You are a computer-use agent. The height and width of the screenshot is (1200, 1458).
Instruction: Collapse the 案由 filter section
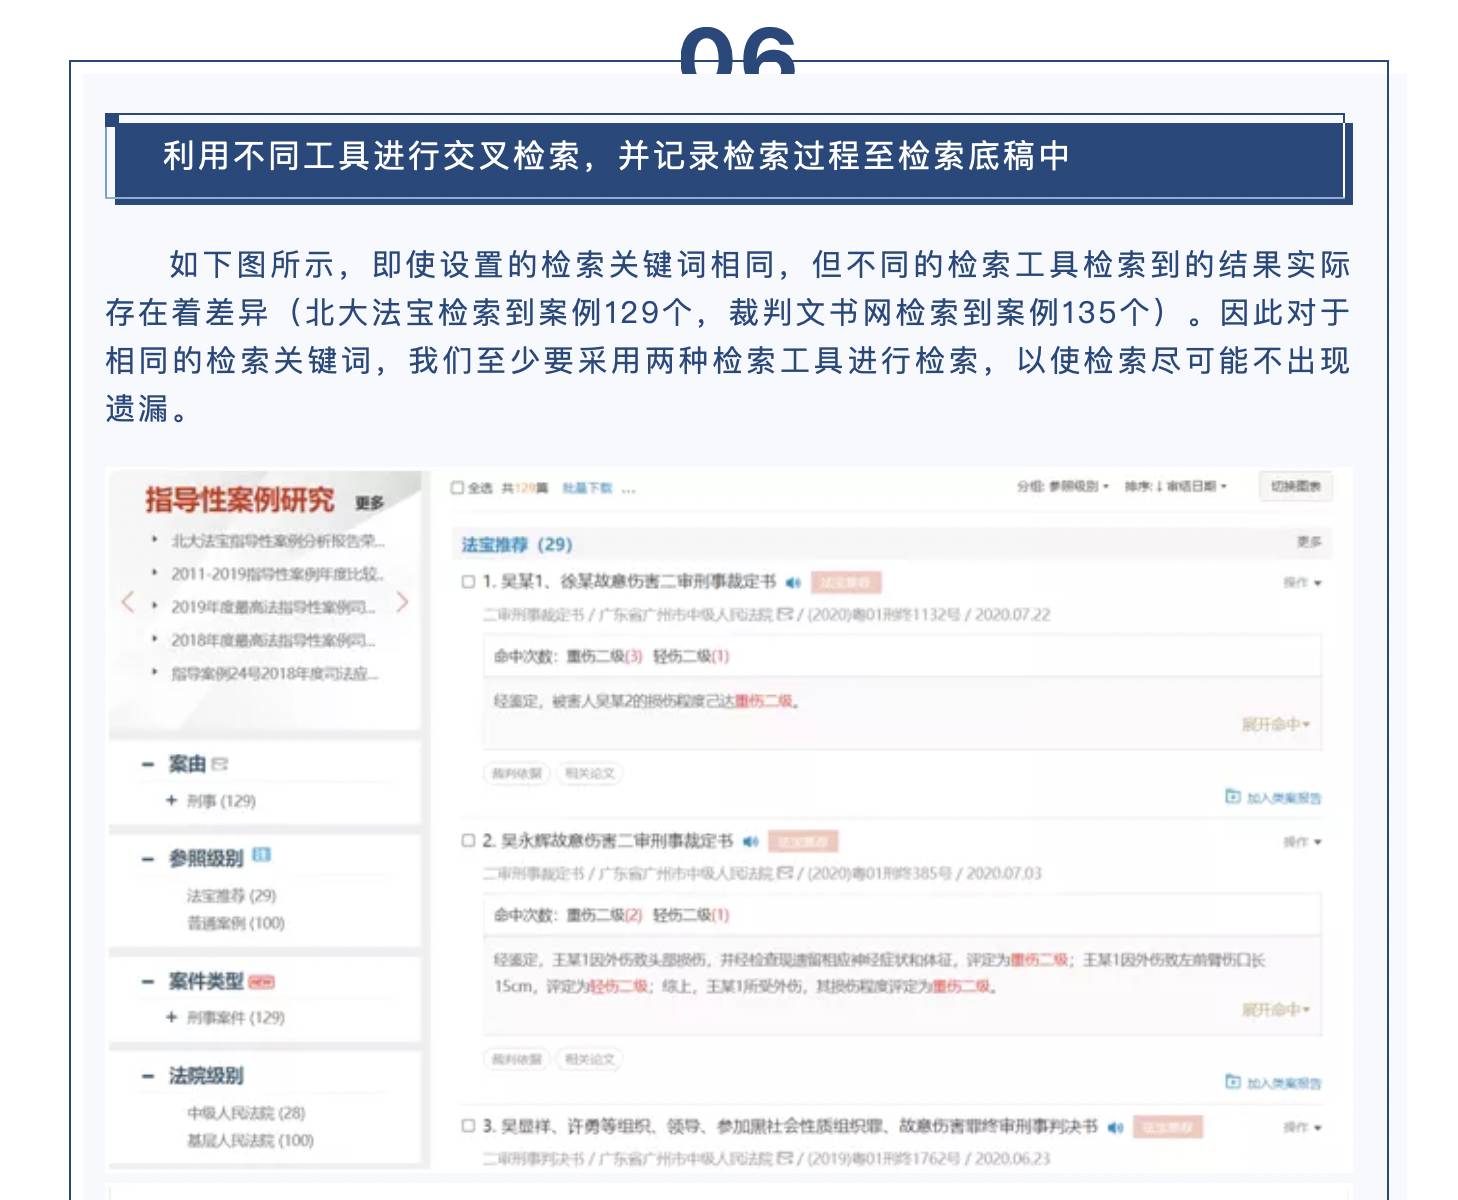coord(148,765)
